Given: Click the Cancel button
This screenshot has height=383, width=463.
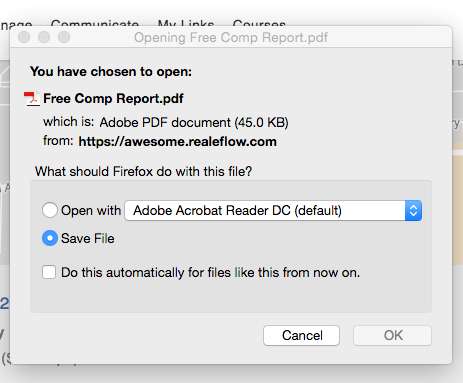Looking at the screenshot, I should tap(301, 335).
